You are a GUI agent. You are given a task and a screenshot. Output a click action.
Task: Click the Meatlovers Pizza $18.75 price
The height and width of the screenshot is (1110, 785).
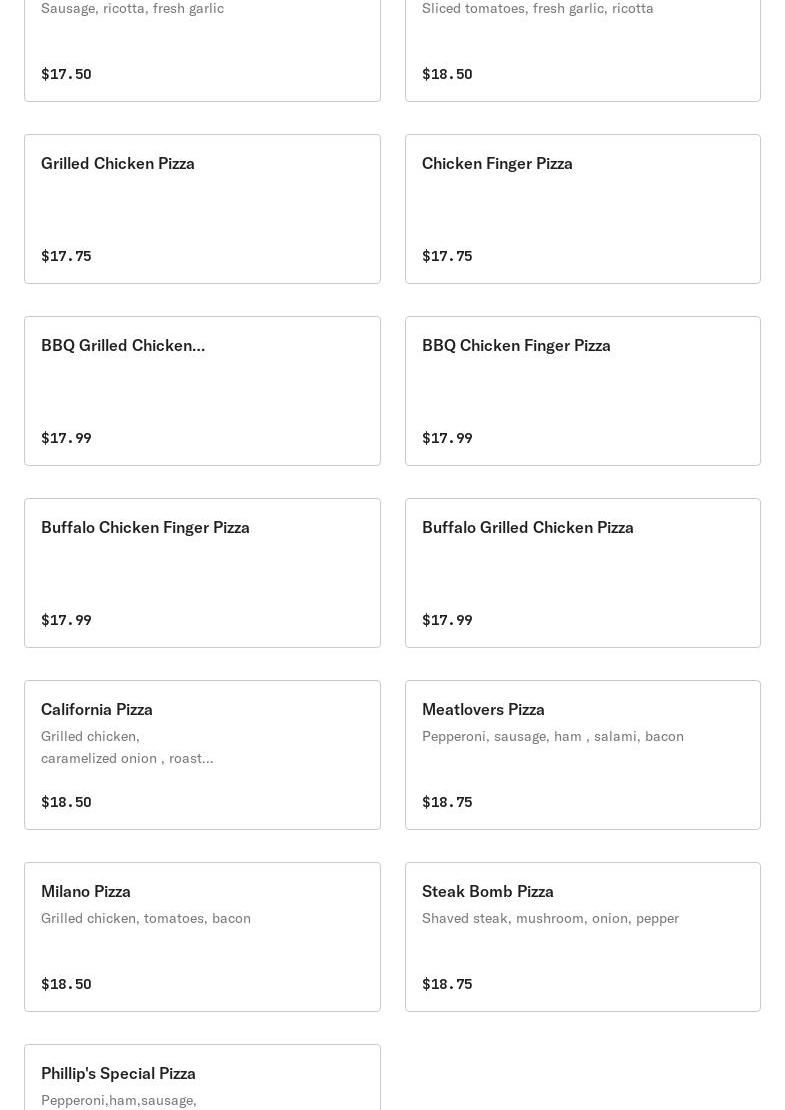coord(447,802)
